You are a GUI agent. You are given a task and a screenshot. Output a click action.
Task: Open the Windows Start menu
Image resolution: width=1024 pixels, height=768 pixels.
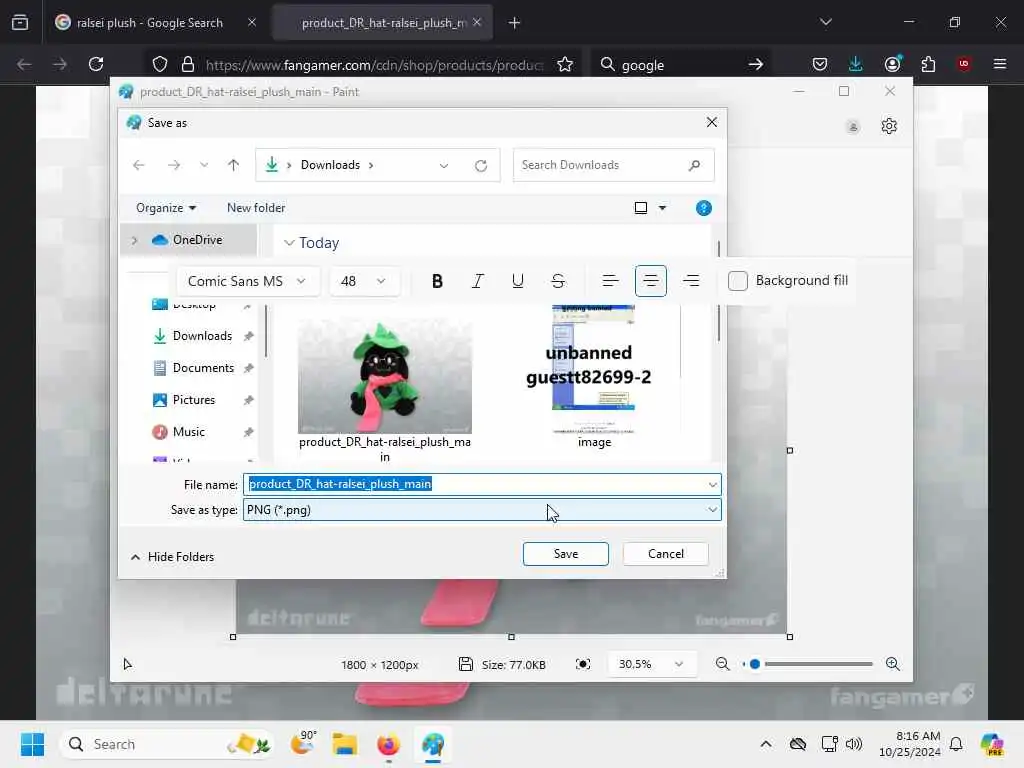pos(32,744)
